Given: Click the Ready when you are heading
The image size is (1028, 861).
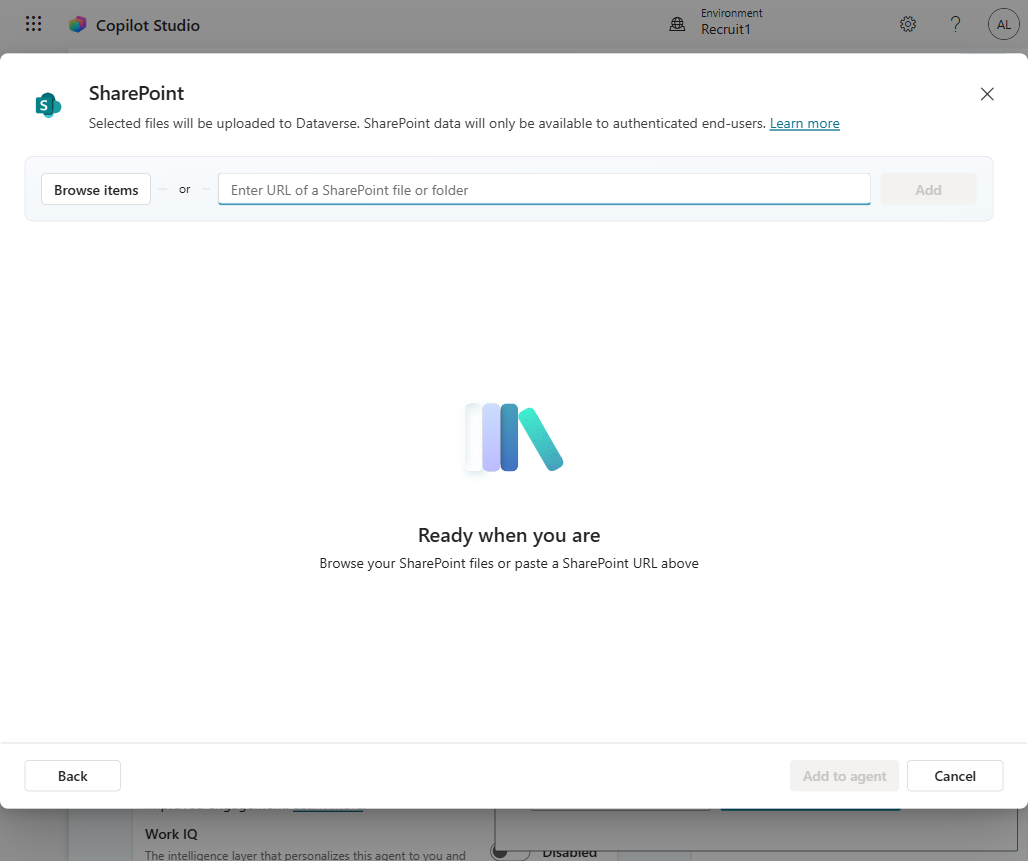Looking at the screenshot, I should [509, 535].
